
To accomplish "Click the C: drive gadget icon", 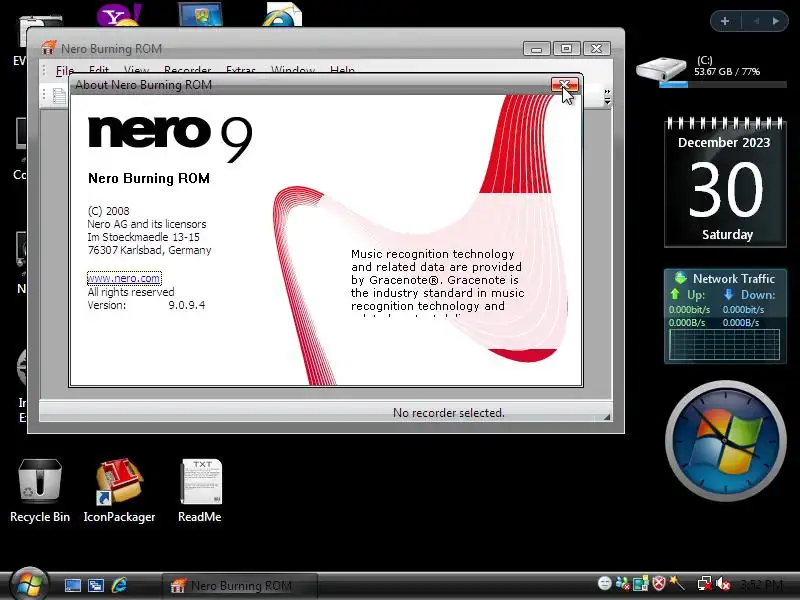I will [x=662, y=68].
